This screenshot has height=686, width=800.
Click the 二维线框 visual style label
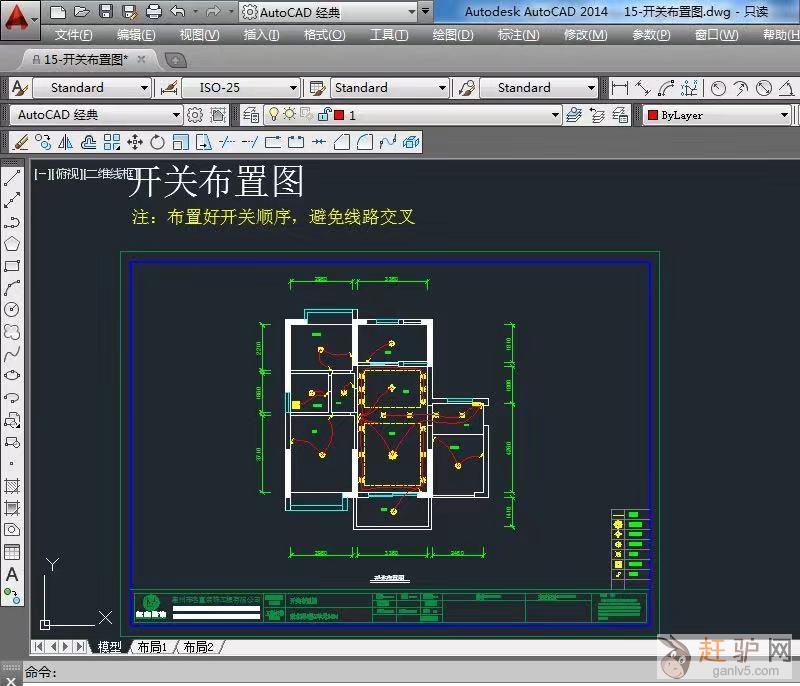click(109, 174)
